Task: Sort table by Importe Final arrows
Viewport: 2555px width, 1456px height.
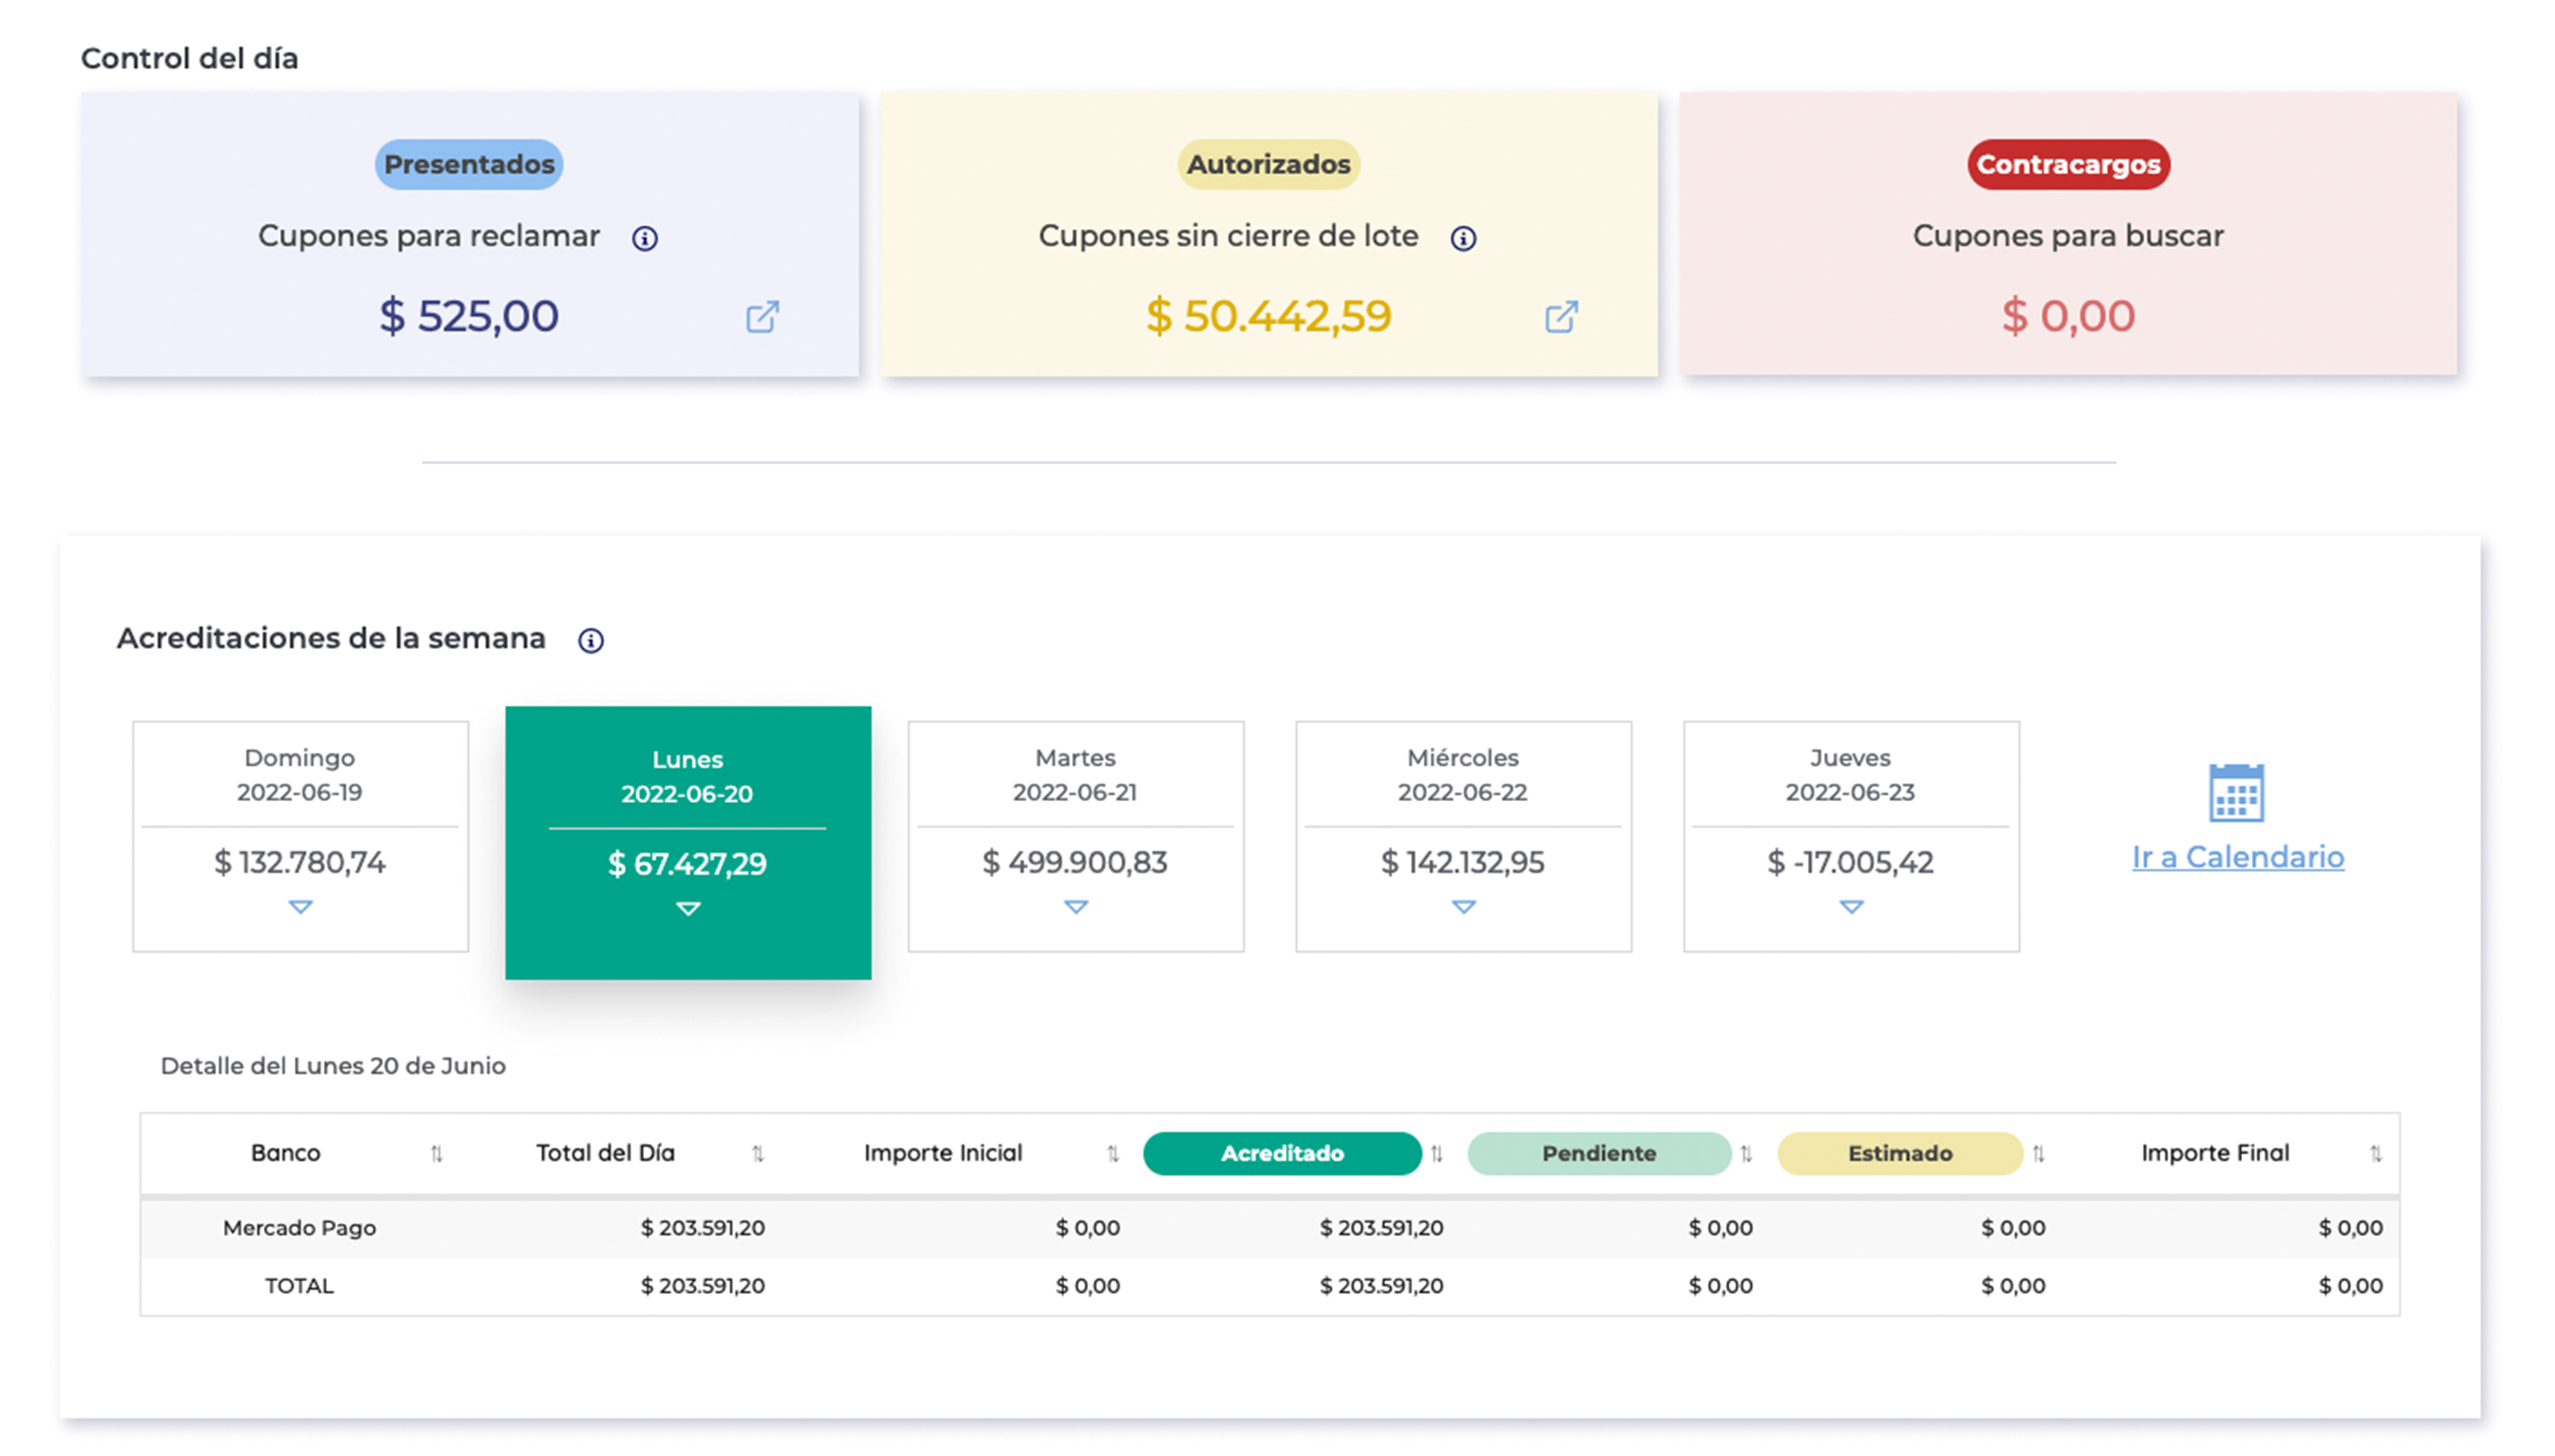Action: 2376,1154
